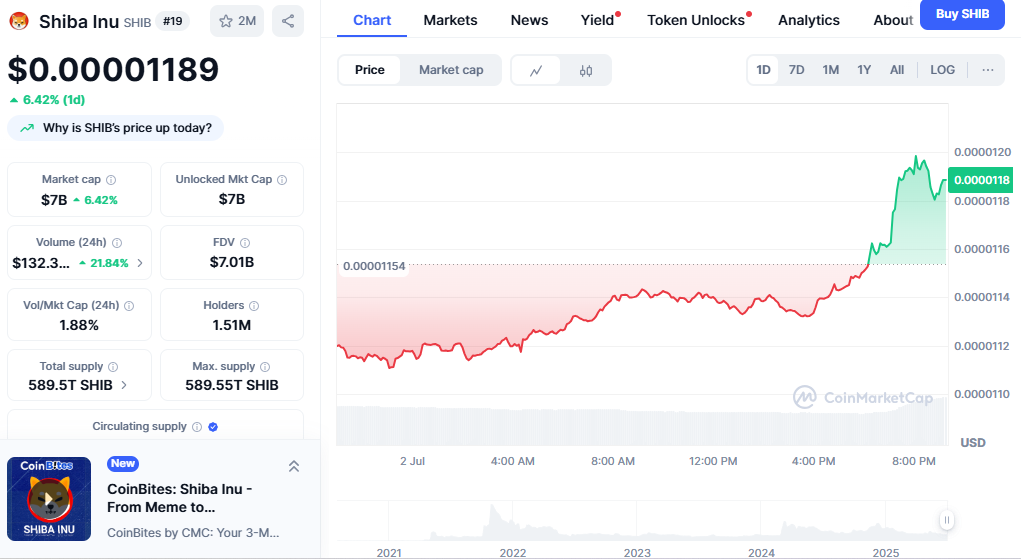Toggle LOG scale on chart
The width and height of the screenshot is (1021, 559).
pos(942,70)
